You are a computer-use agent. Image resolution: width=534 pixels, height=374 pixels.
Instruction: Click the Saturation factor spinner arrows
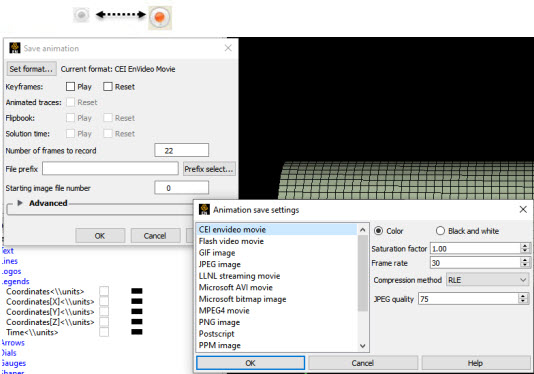click(525, 248)
